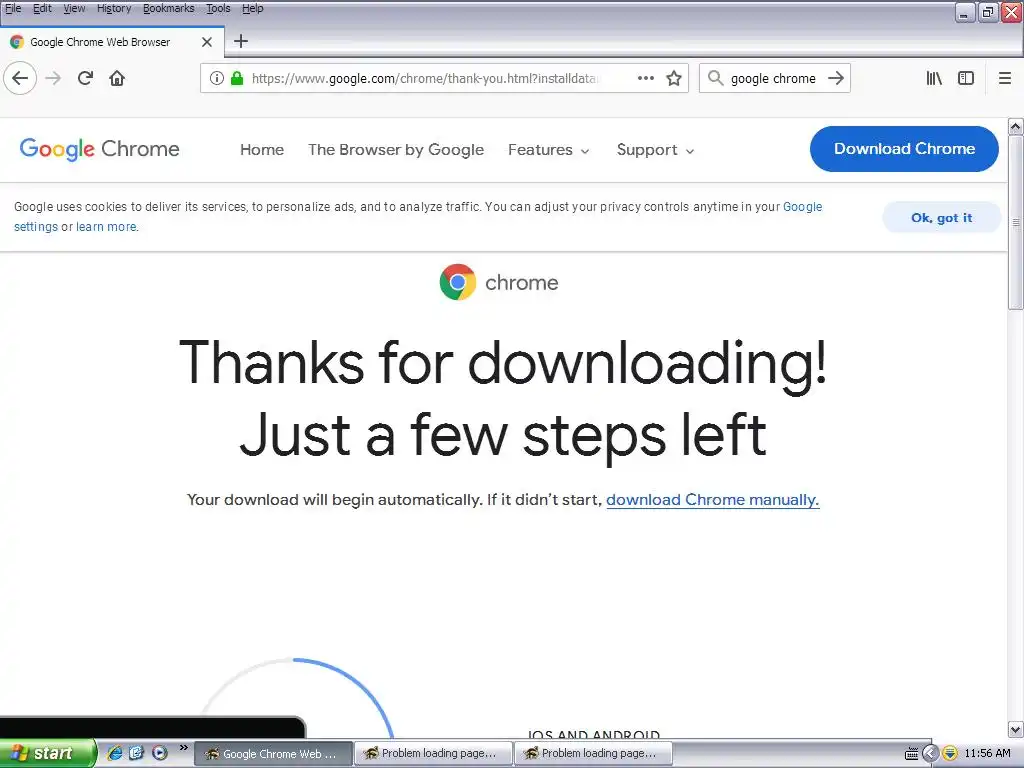Viewport: 1024px width, 768px height.
Task: Click the vertical scrollbar thumb
Action: click(1016, 222)
